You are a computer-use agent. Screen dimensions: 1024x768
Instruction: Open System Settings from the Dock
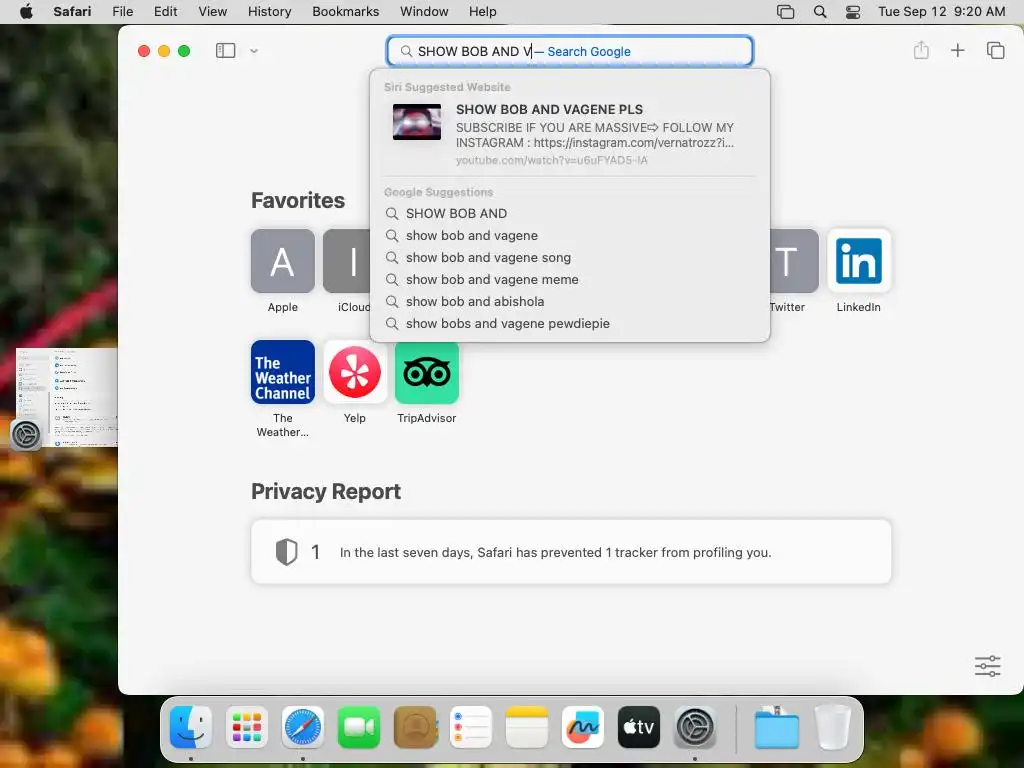pyautogui.click(x=695, y=727)
